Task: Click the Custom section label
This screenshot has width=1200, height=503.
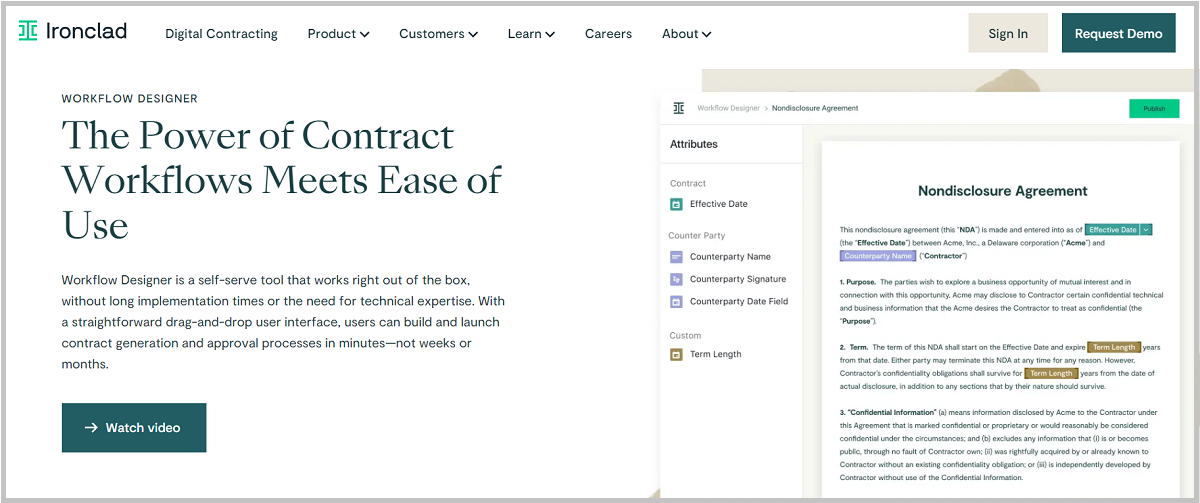Action: click(685, 336)
